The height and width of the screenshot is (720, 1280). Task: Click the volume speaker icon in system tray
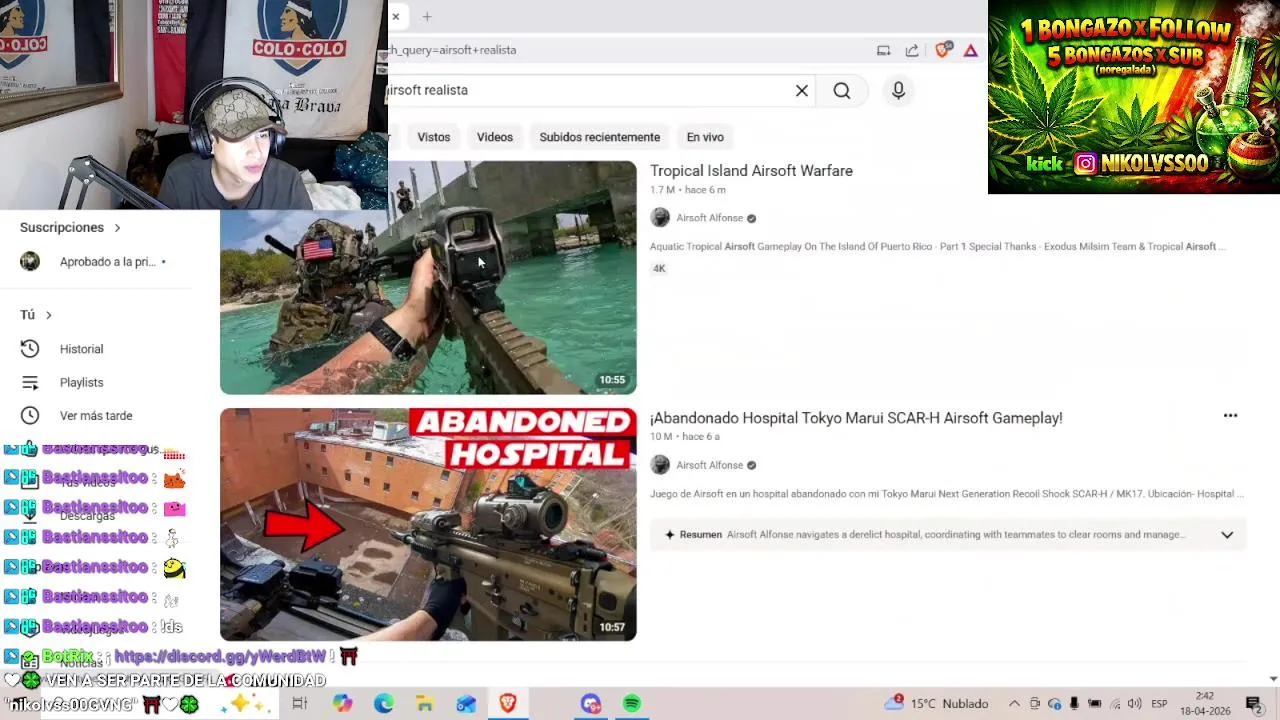click(1134, 704)
